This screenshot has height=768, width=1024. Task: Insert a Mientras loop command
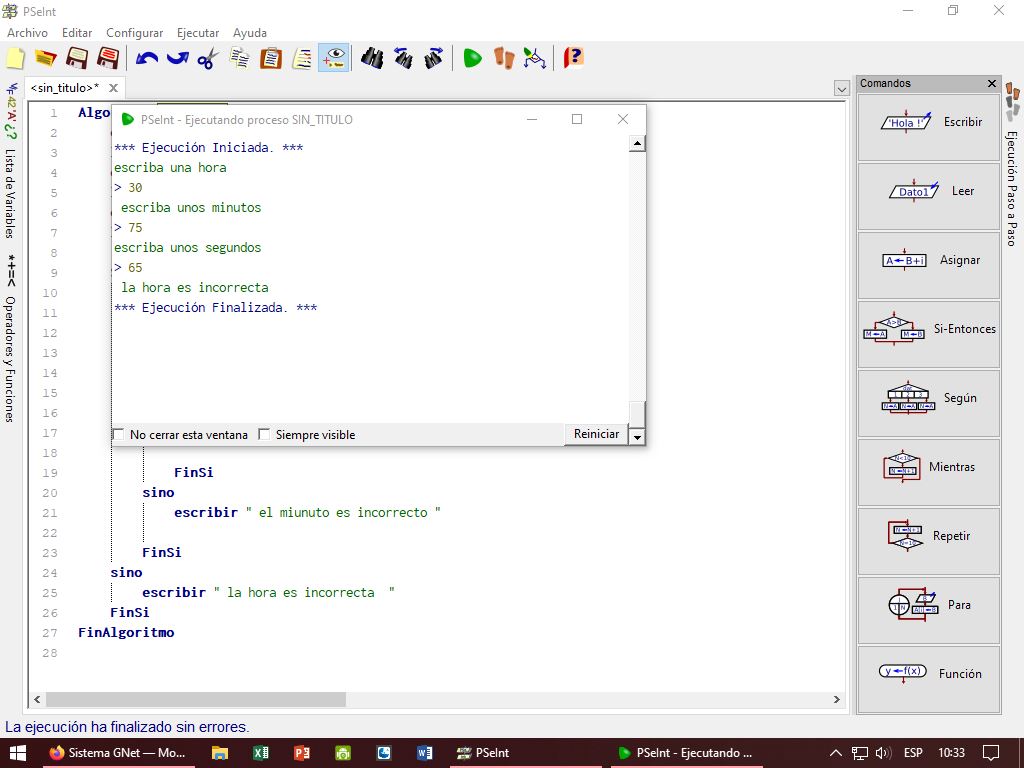click(x=928, y=467)
